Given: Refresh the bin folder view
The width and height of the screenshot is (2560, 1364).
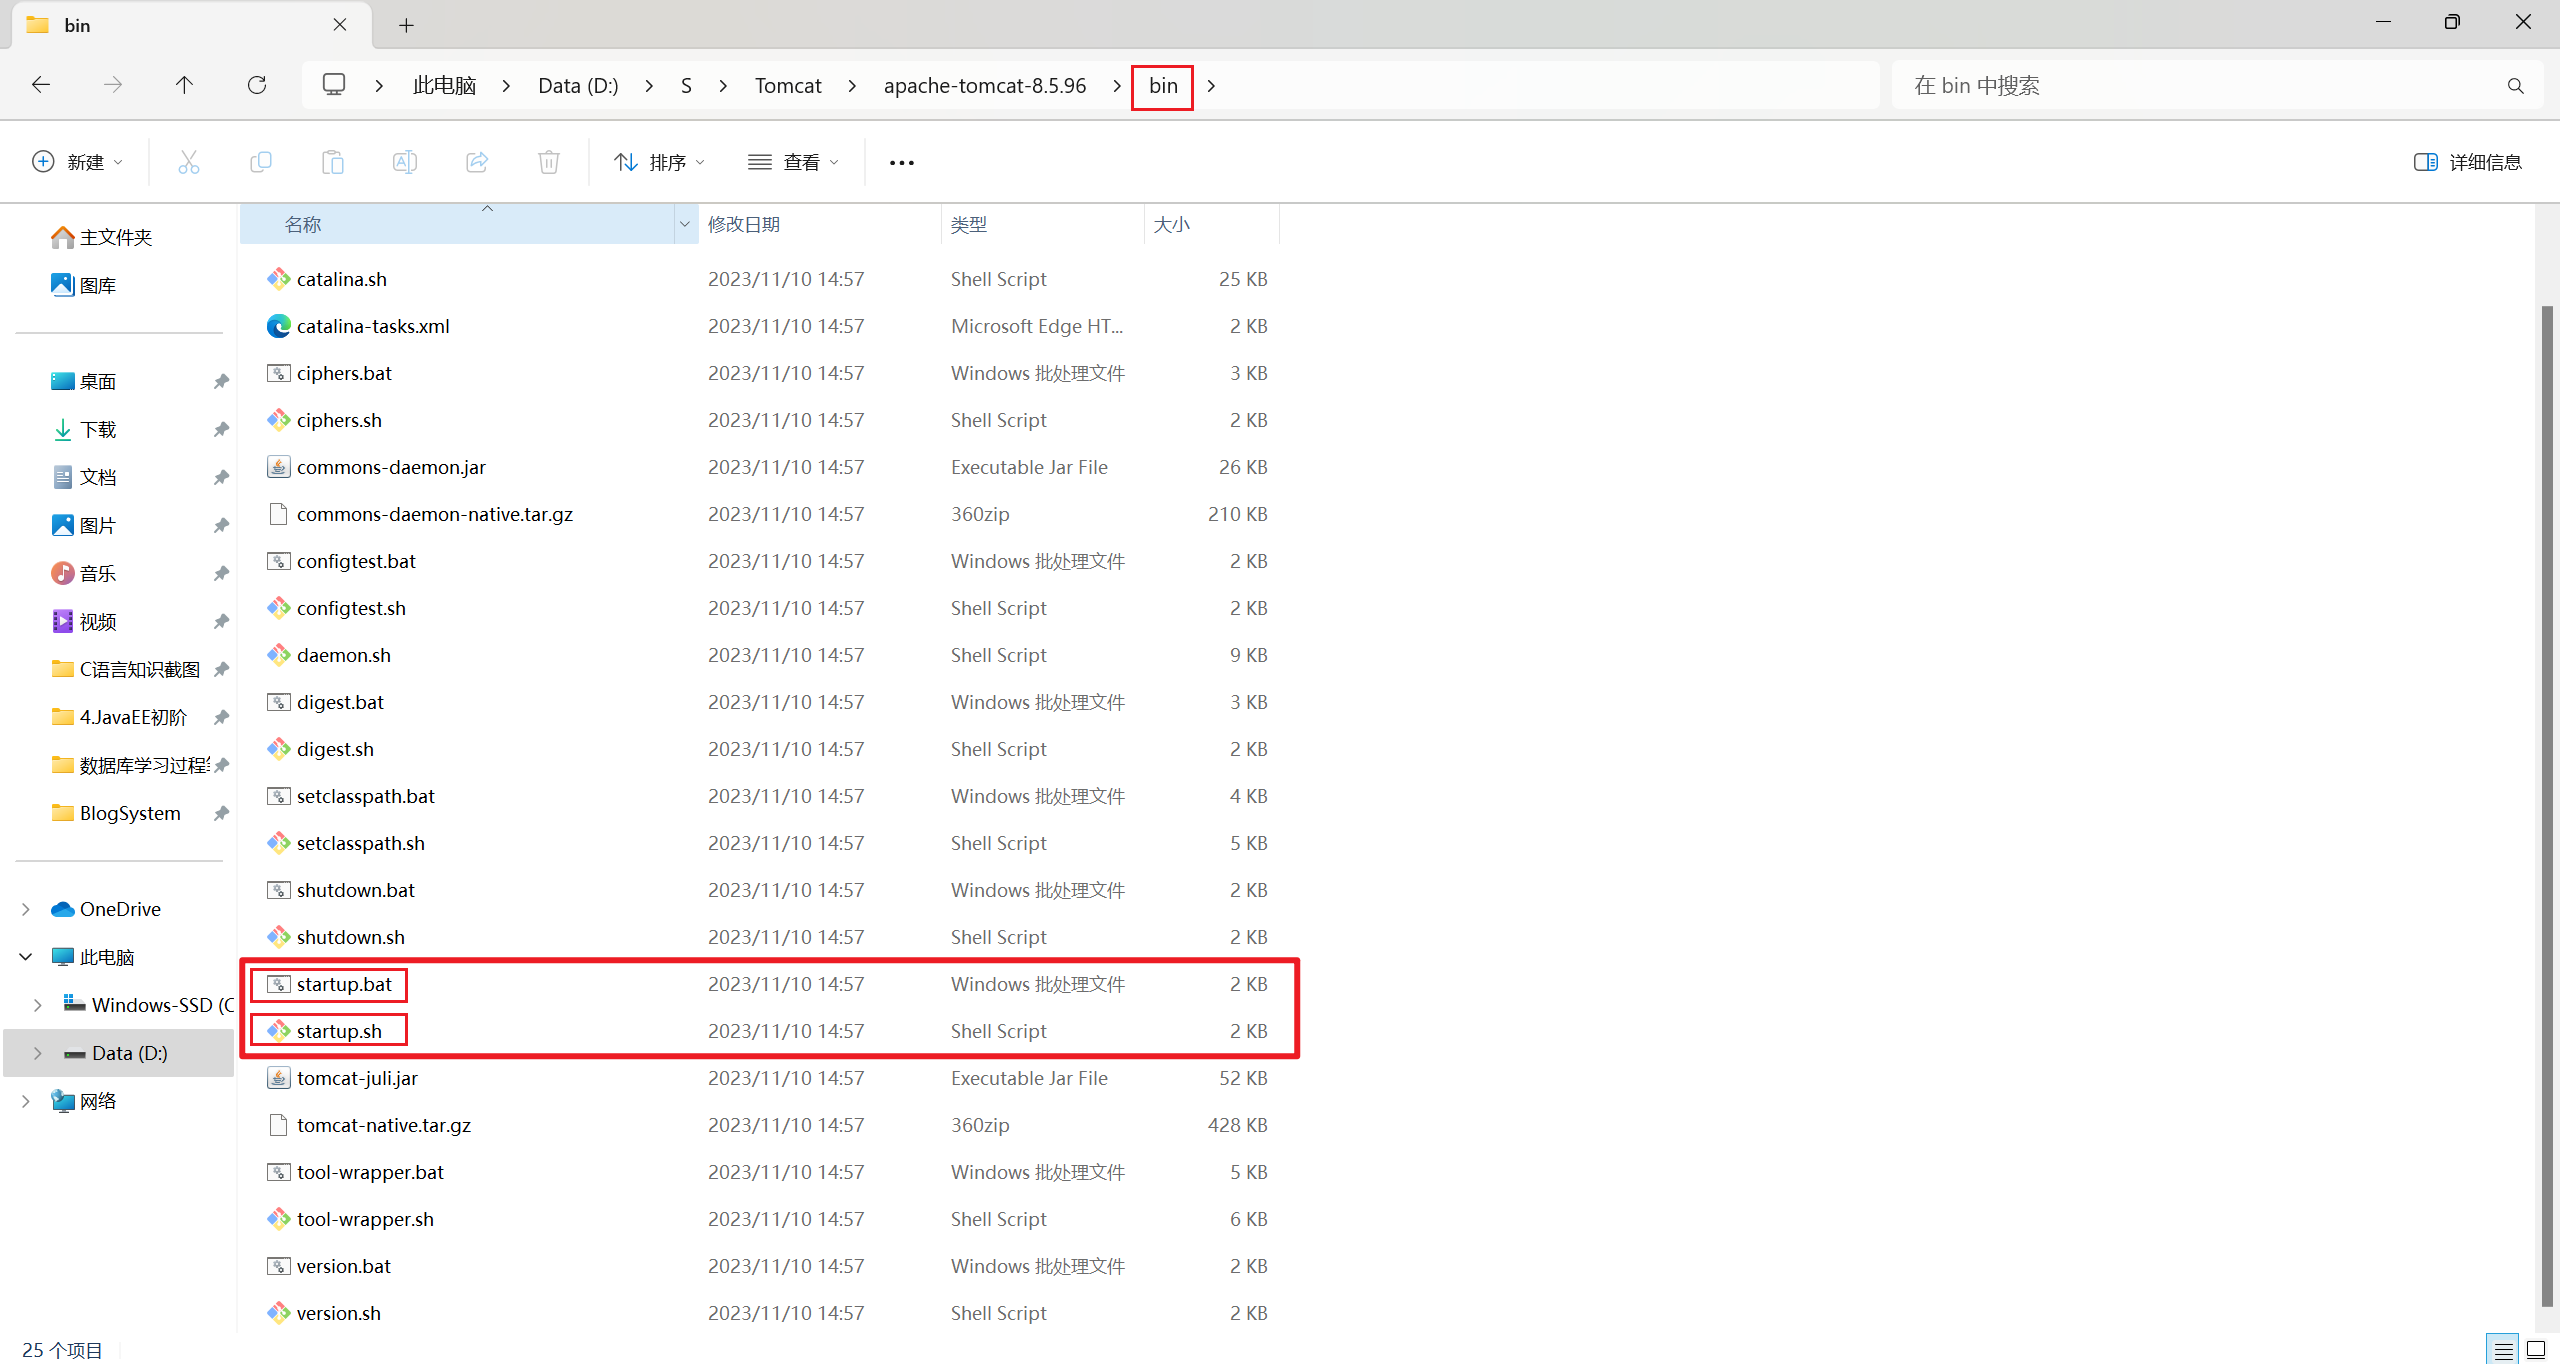Looking at the screenshot, I should click(x=257, y=85).
